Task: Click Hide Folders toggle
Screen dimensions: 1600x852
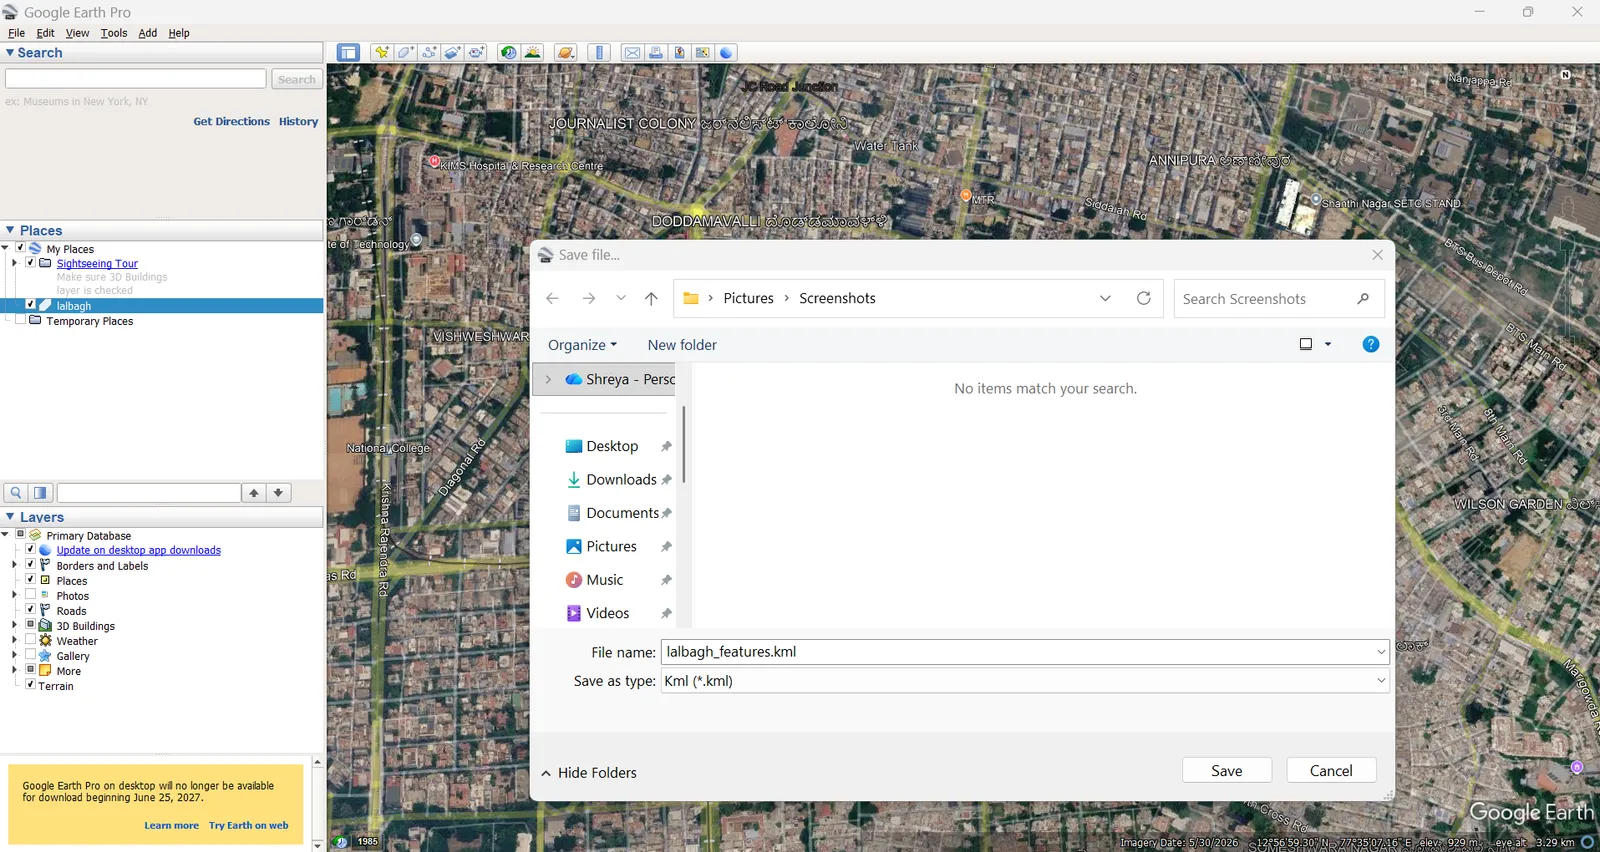Action: (x=588, y=773)
